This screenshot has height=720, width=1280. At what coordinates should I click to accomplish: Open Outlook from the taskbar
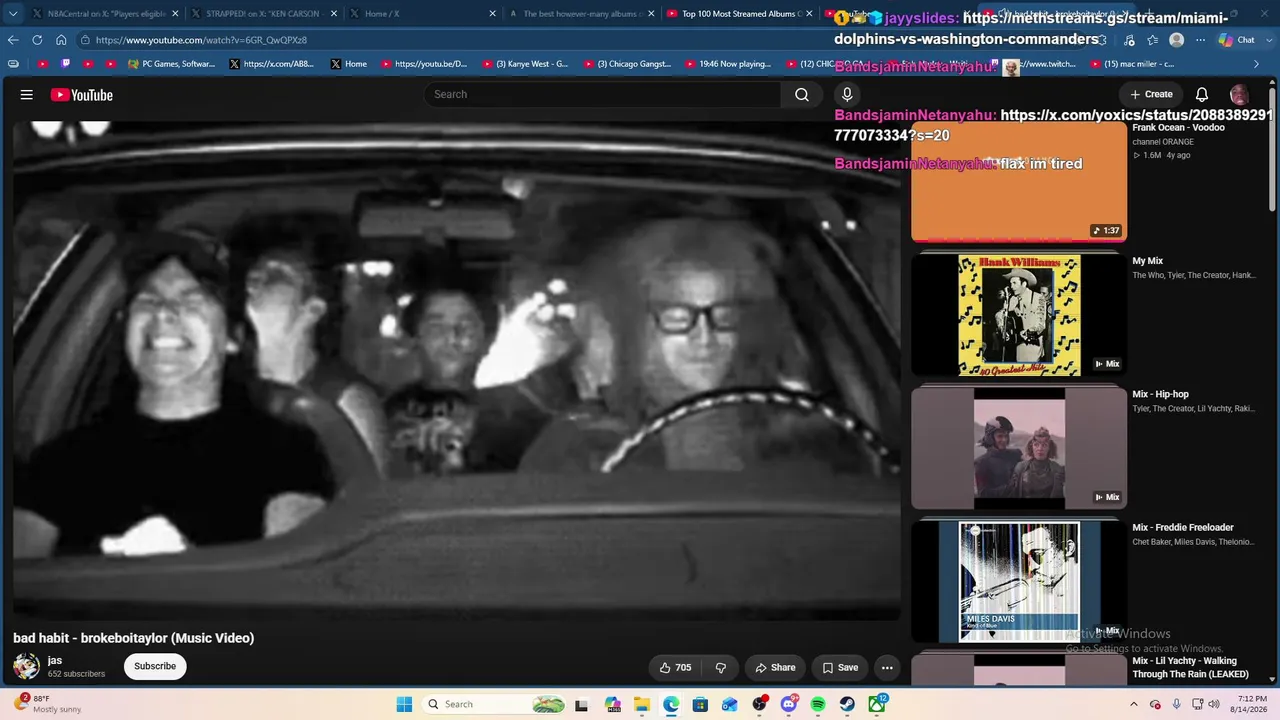pos(730,704)
